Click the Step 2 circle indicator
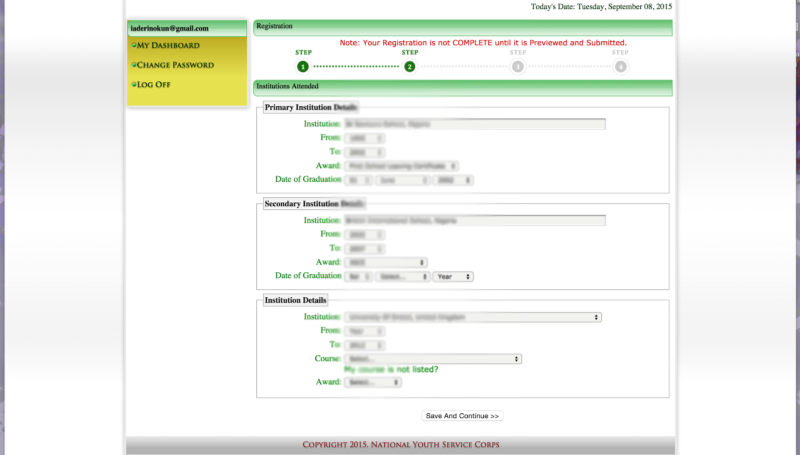 tap(409, 67)
